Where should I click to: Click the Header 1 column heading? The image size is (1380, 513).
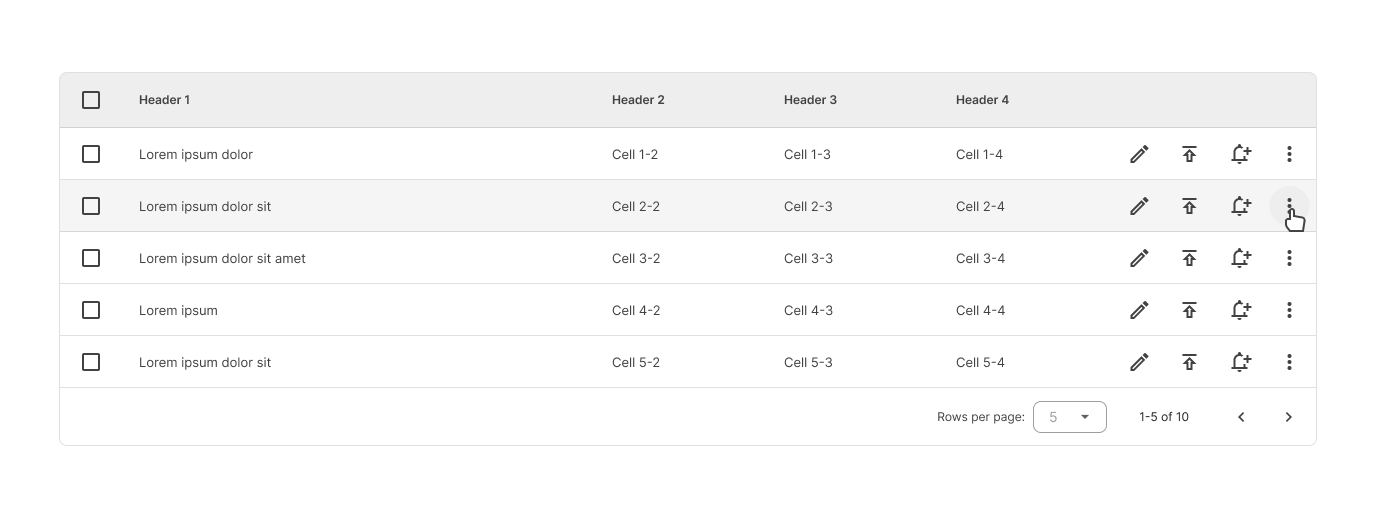tap(164, 100)
